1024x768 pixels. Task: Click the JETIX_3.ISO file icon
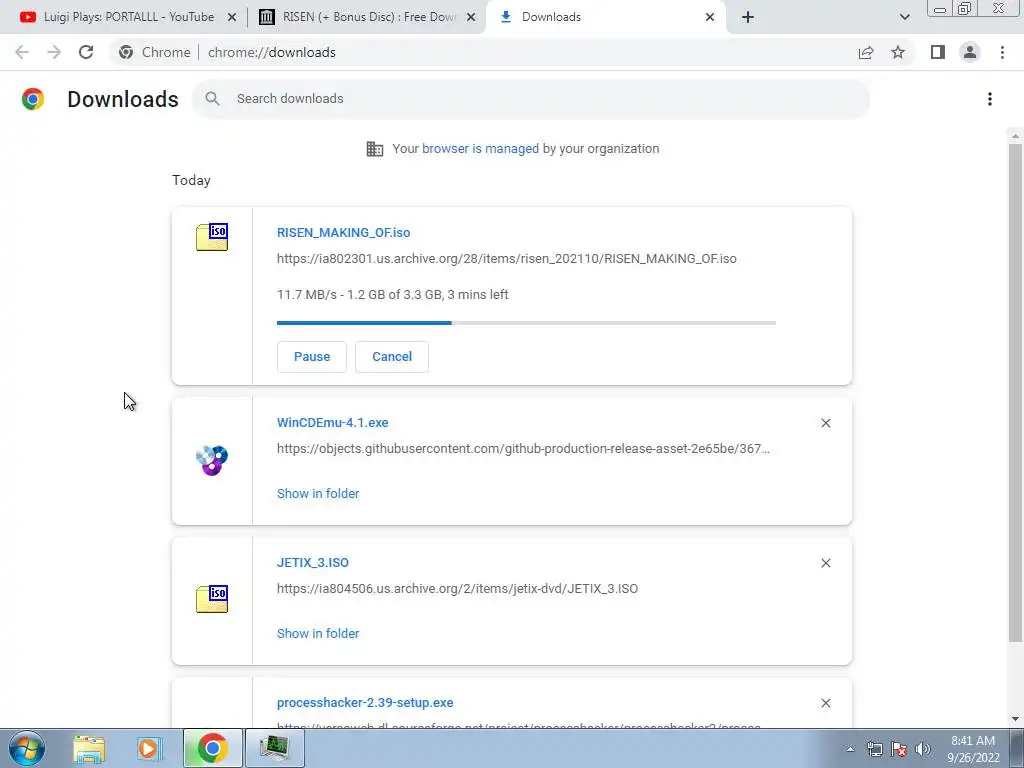click(212, 599)
